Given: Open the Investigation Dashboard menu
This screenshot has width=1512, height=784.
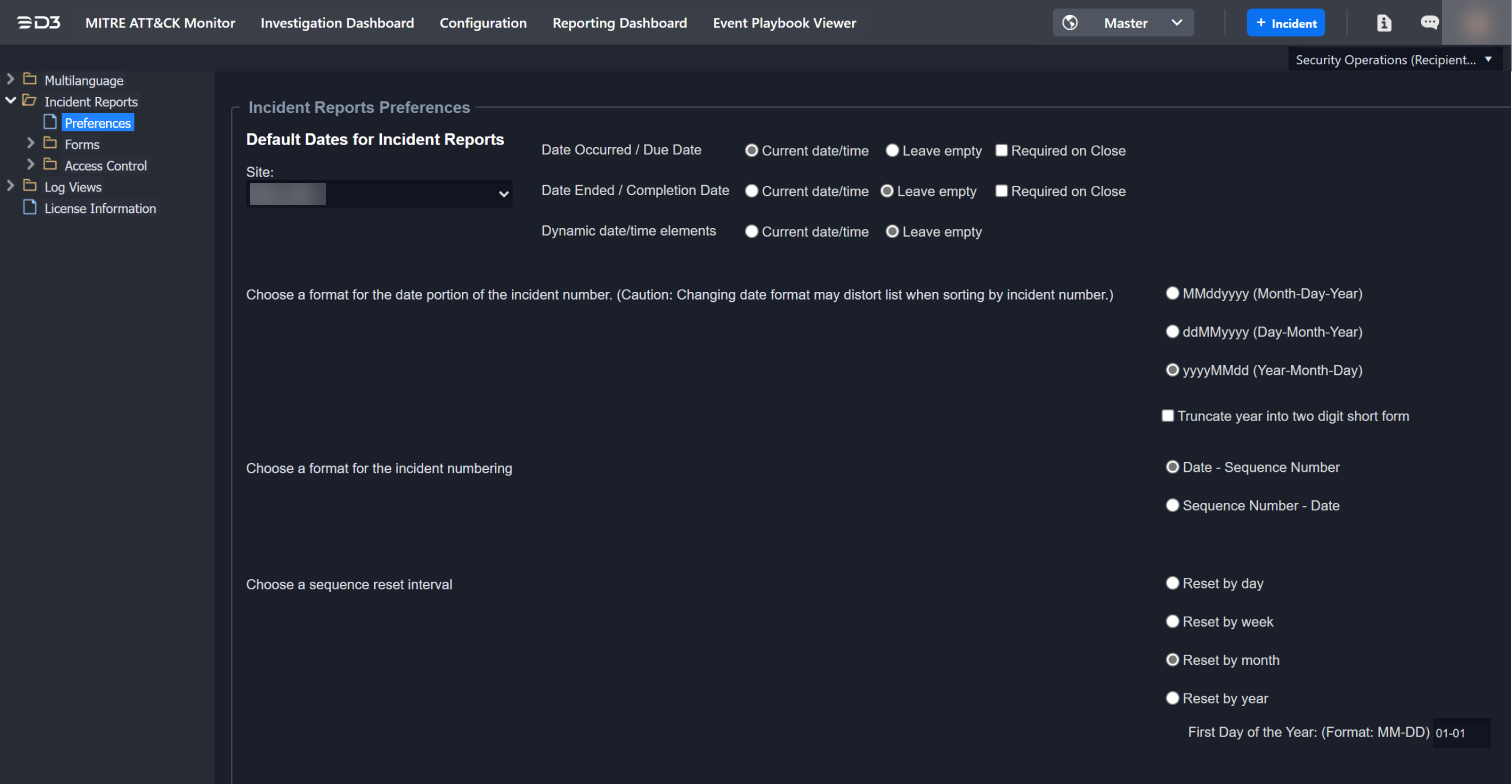Looking at the screenshot, I should pos(337,23).
